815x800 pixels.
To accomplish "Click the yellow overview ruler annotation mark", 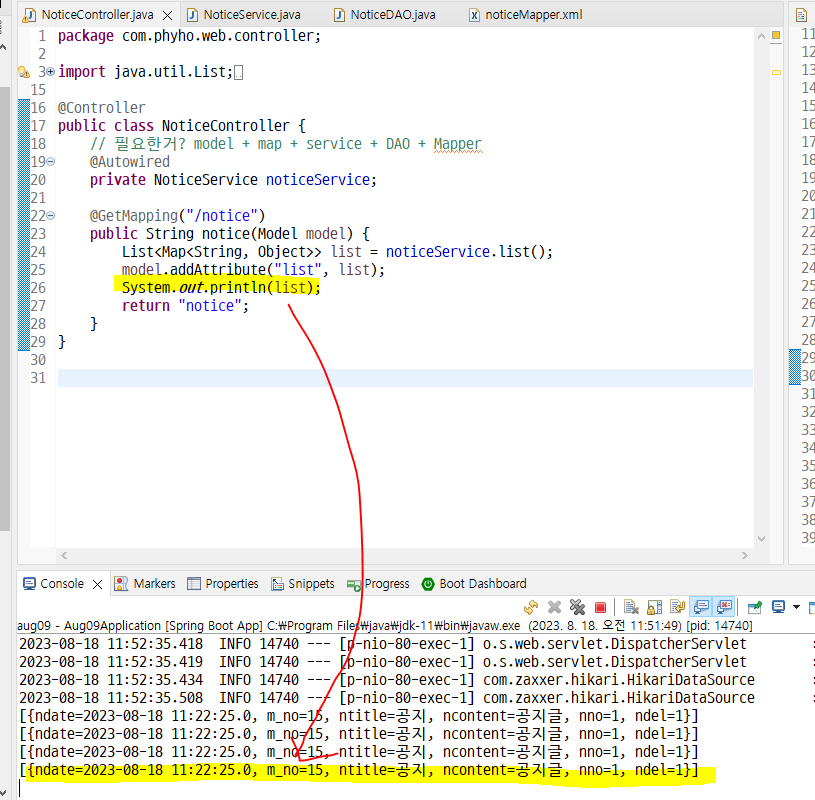I will (776, 73).
